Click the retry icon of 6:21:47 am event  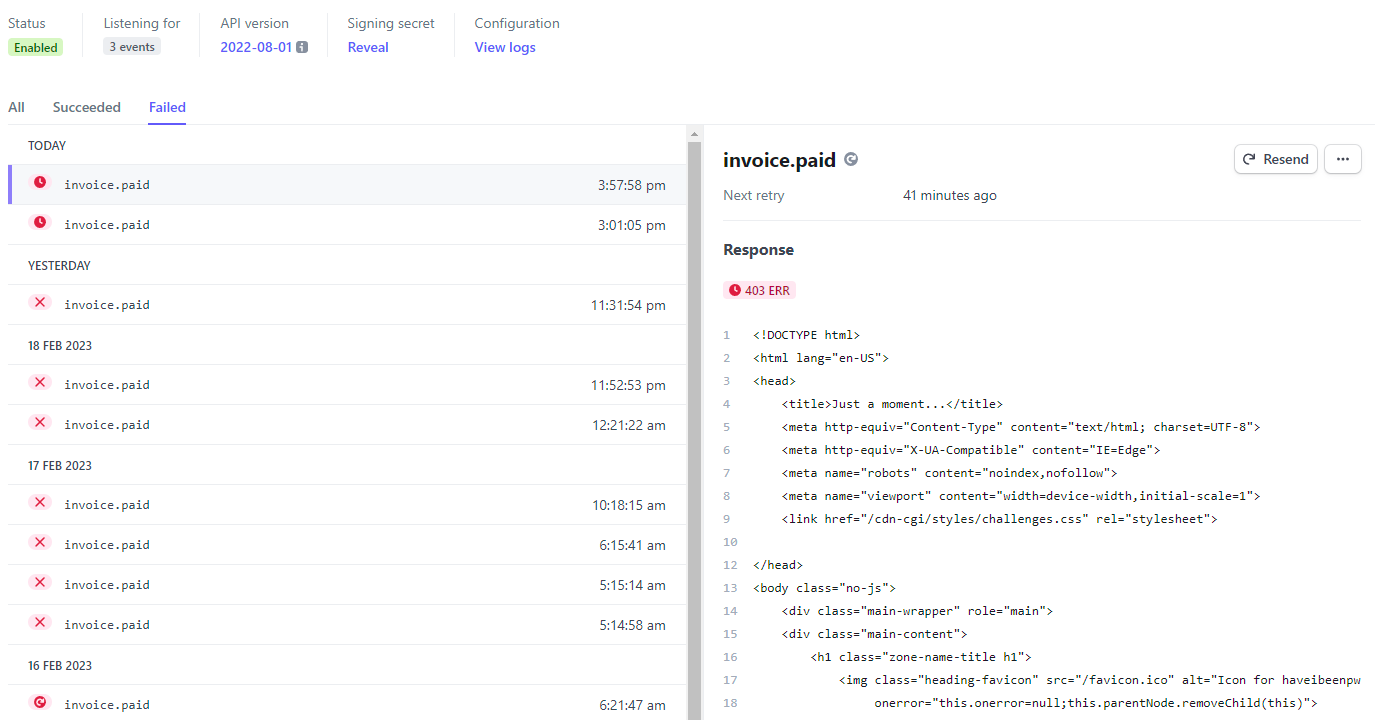click(40, 702)
